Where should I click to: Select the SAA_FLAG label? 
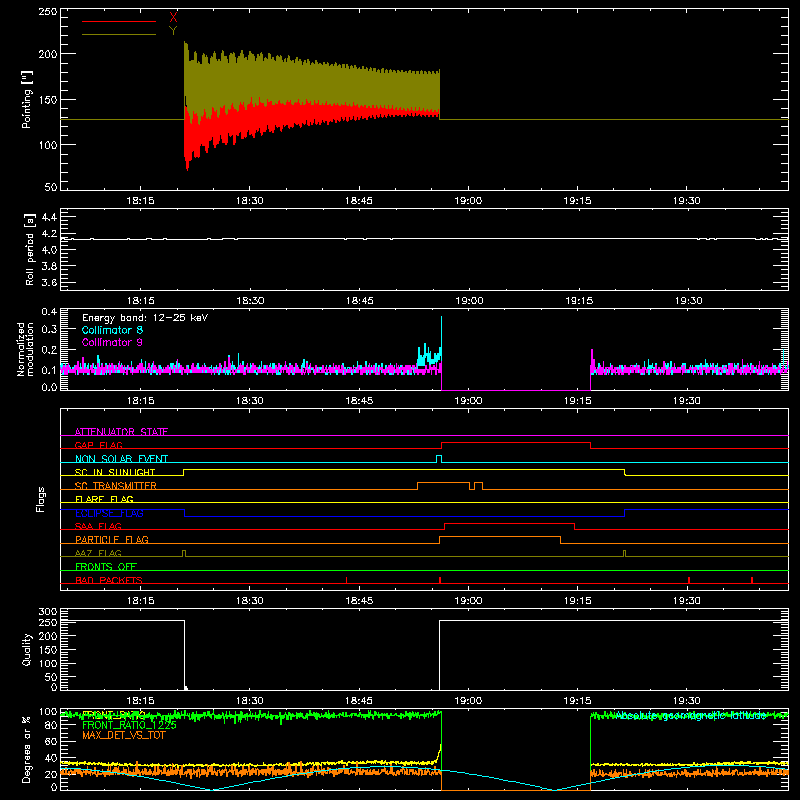[98, 526]
